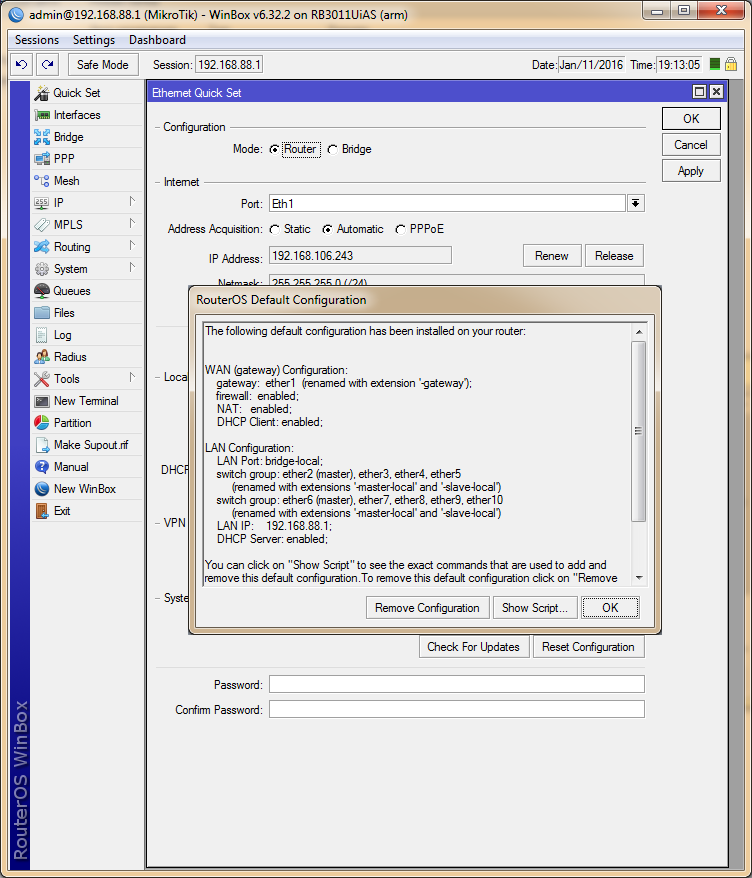
Task: Click the undo arrow in toolbar
Action: click(x=22, y=65)
